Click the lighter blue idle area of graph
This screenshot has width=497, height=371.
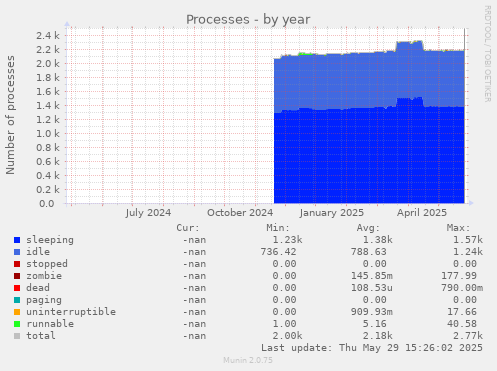point(369,80)
